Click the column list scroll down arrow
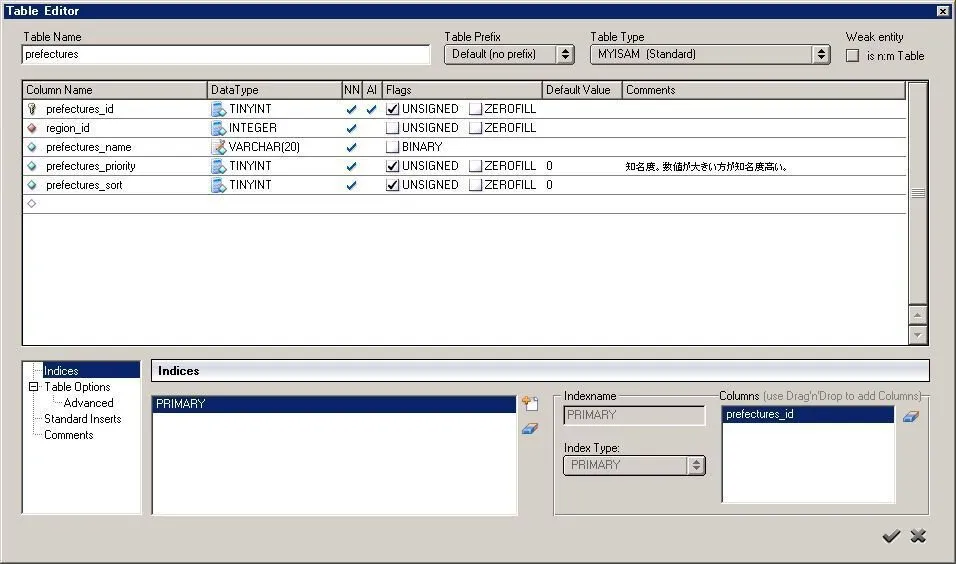The image size is (956, 564). pyautogui.click(x=917, y=335)
